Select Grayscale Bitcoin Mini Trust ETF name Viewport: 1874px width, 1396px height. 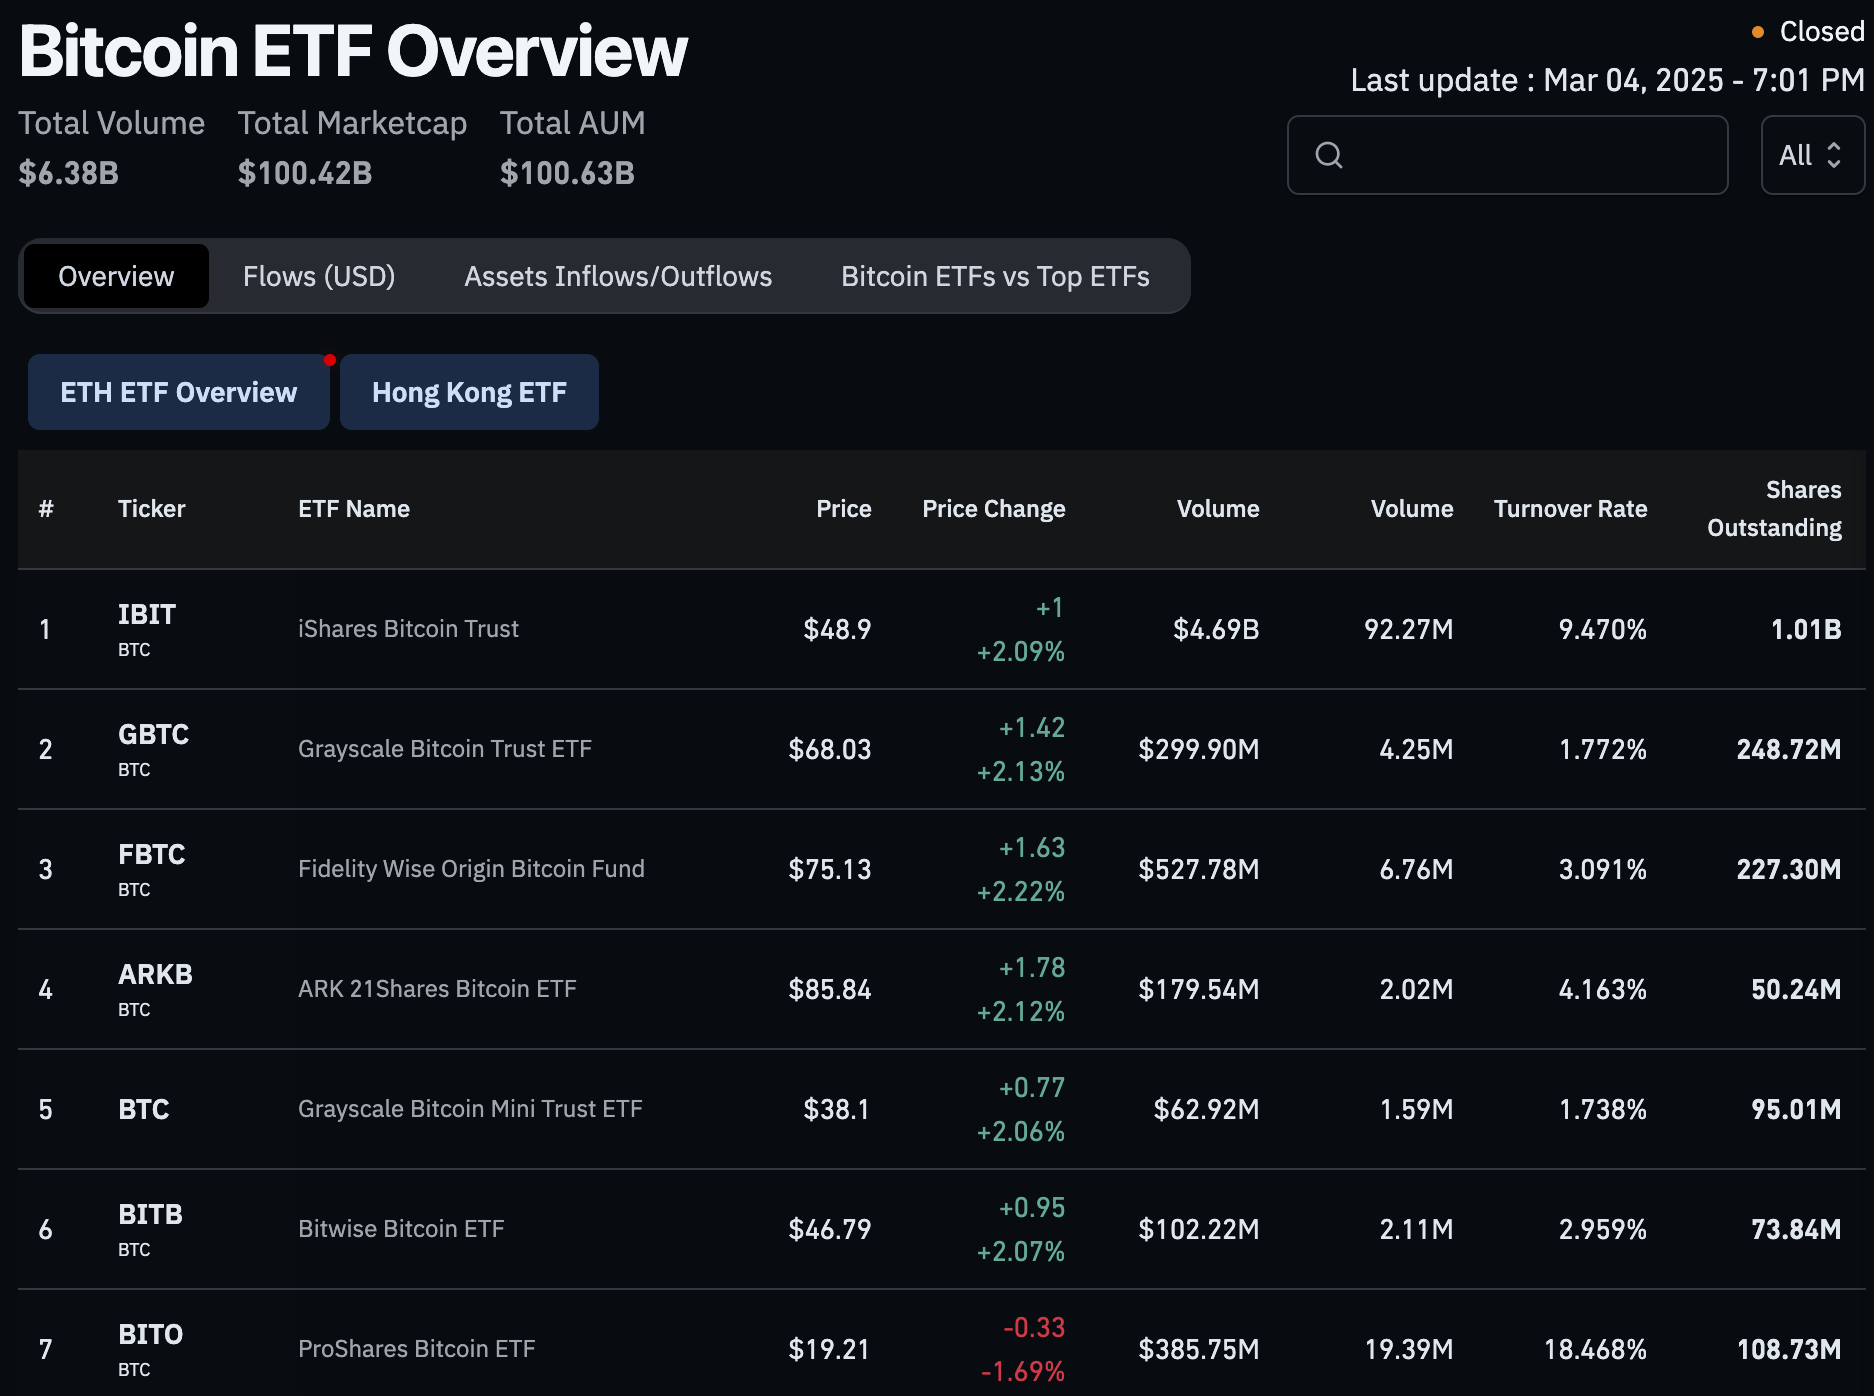(x=470, y=1109)
